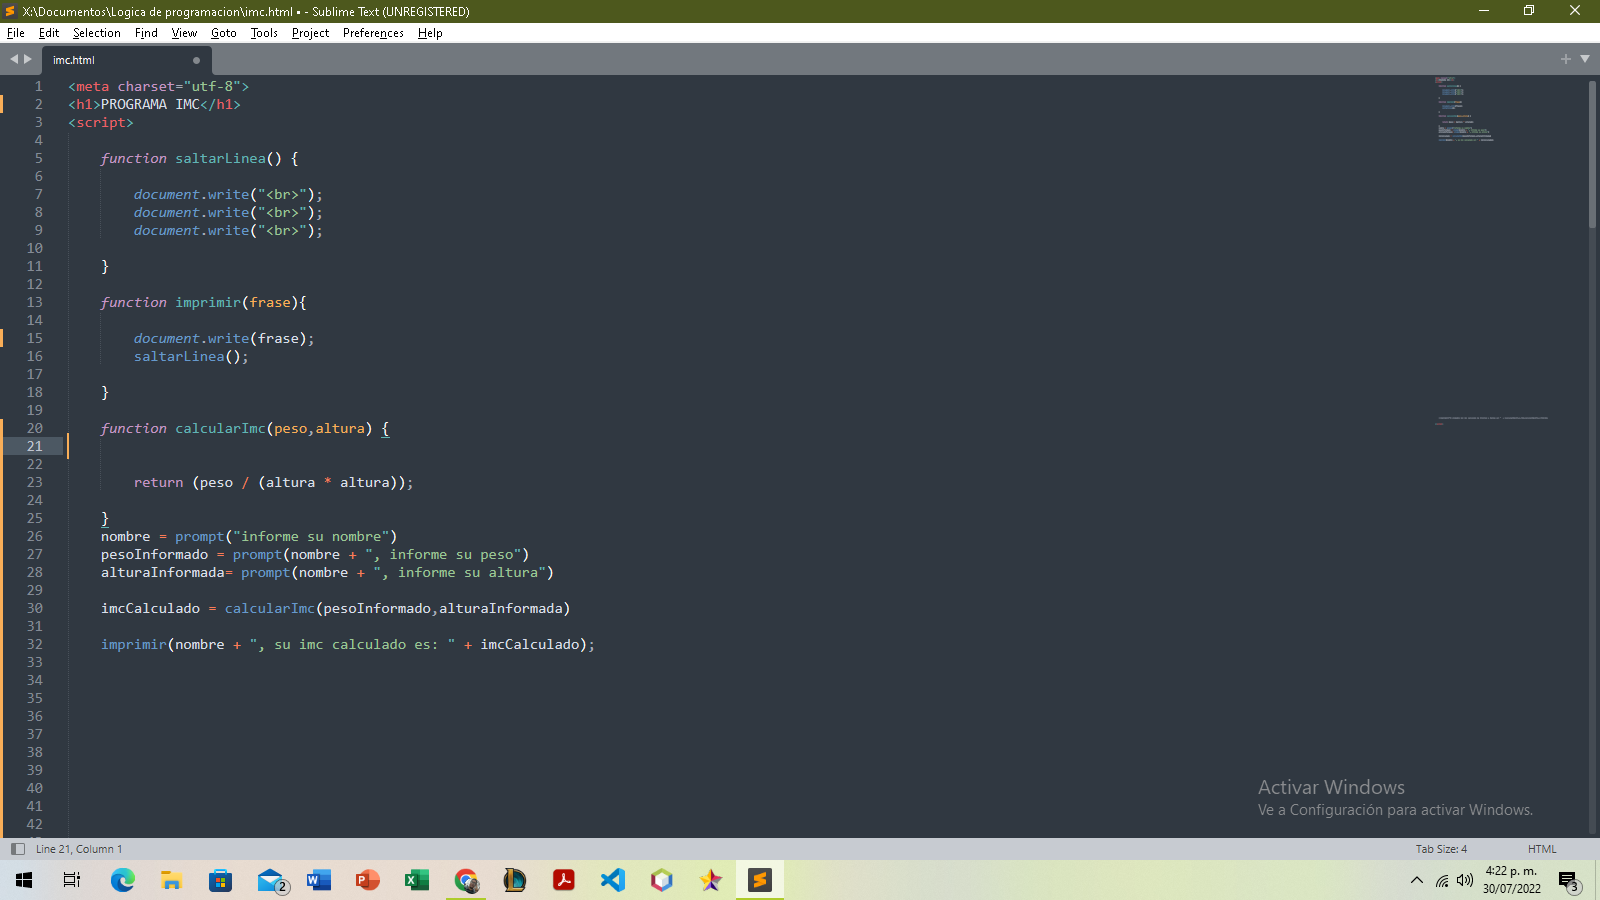1600x900 pixels.
Task: Open Microsoft Word from the taskbar
Action: [x=318, y=880]
